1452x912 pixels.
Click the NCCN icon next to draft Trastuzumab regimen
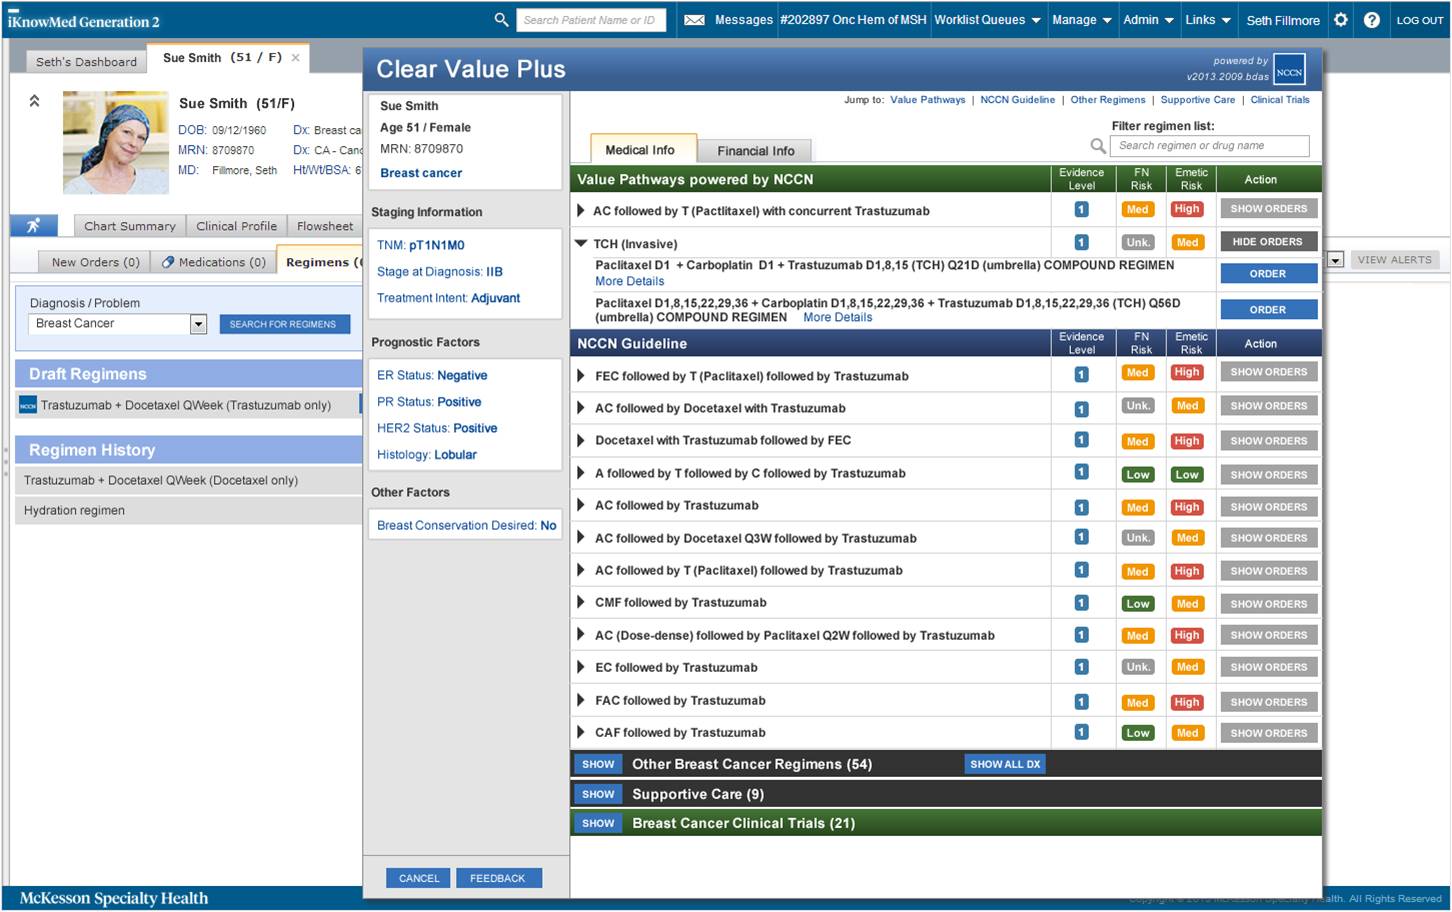click(28, 405)
